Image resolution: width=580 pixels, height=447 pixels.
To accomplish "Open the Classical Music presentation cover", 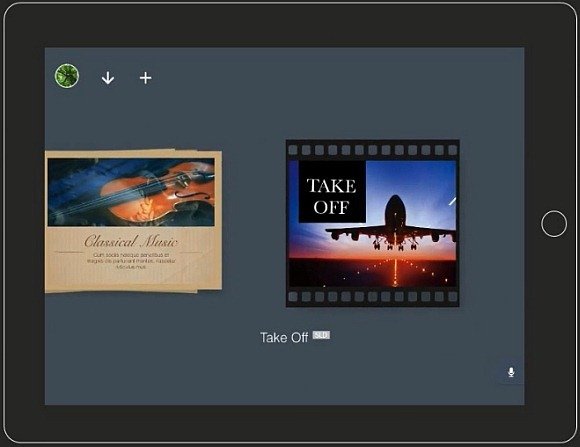I will pyautogui.click(x=134, y=221).
